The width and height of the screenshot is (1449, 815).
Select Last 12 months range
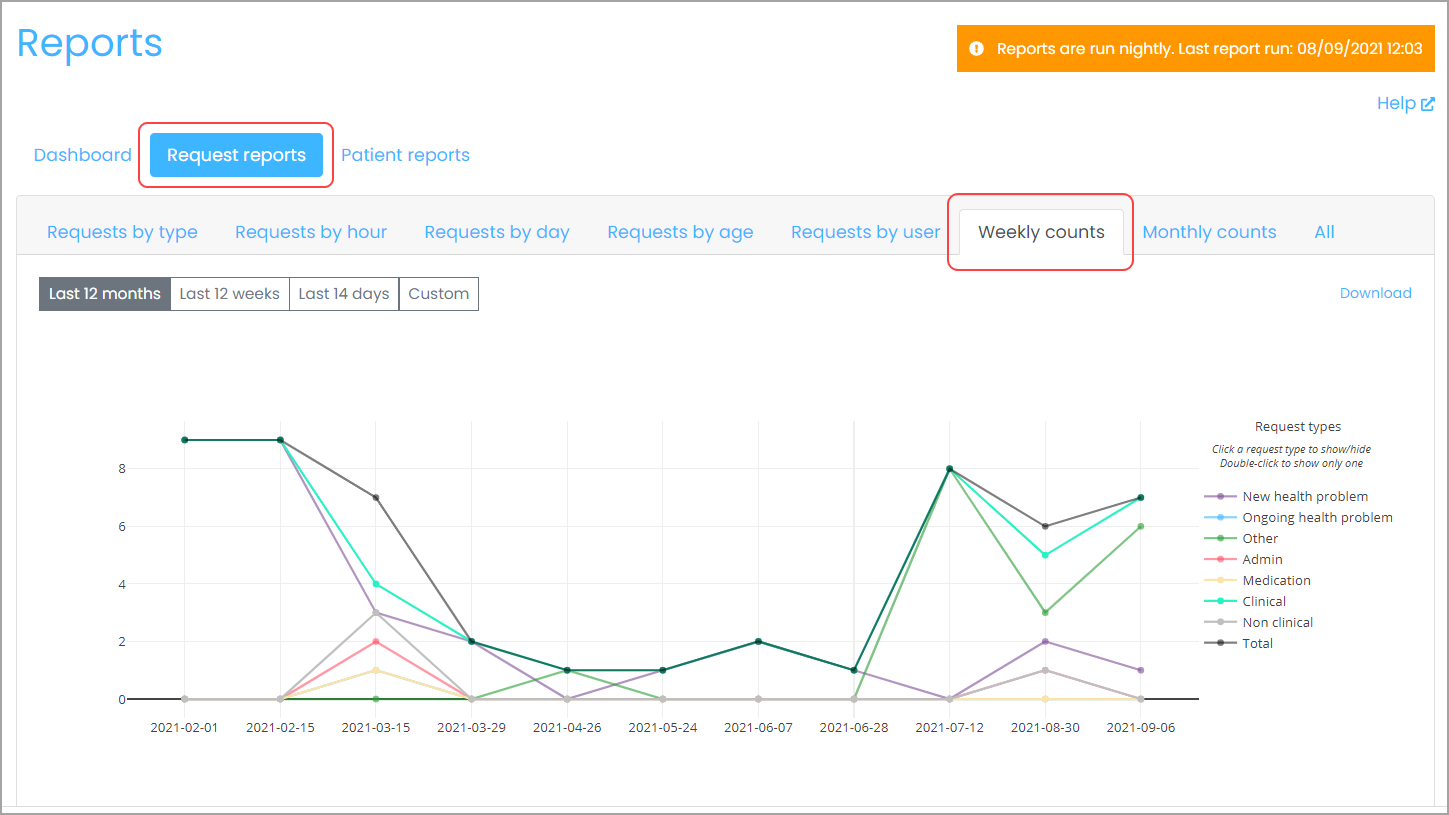(x=105, y=294)
